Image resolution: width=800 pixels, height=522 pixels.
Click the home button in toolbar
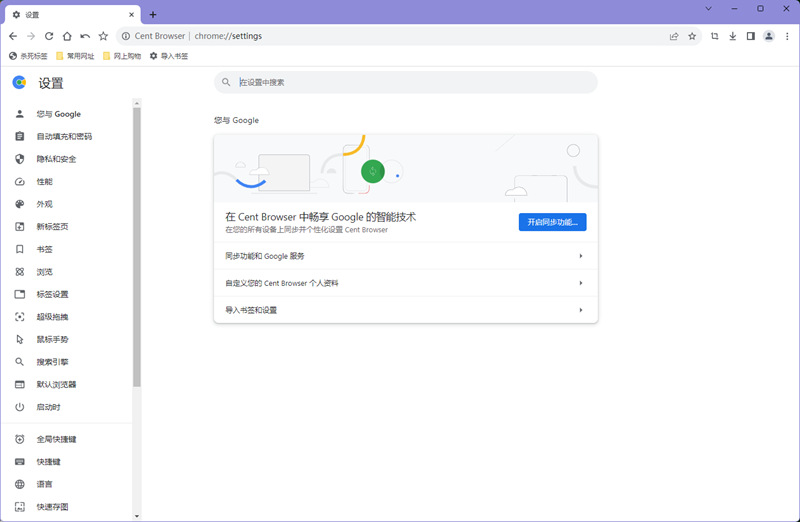(67, 36)
